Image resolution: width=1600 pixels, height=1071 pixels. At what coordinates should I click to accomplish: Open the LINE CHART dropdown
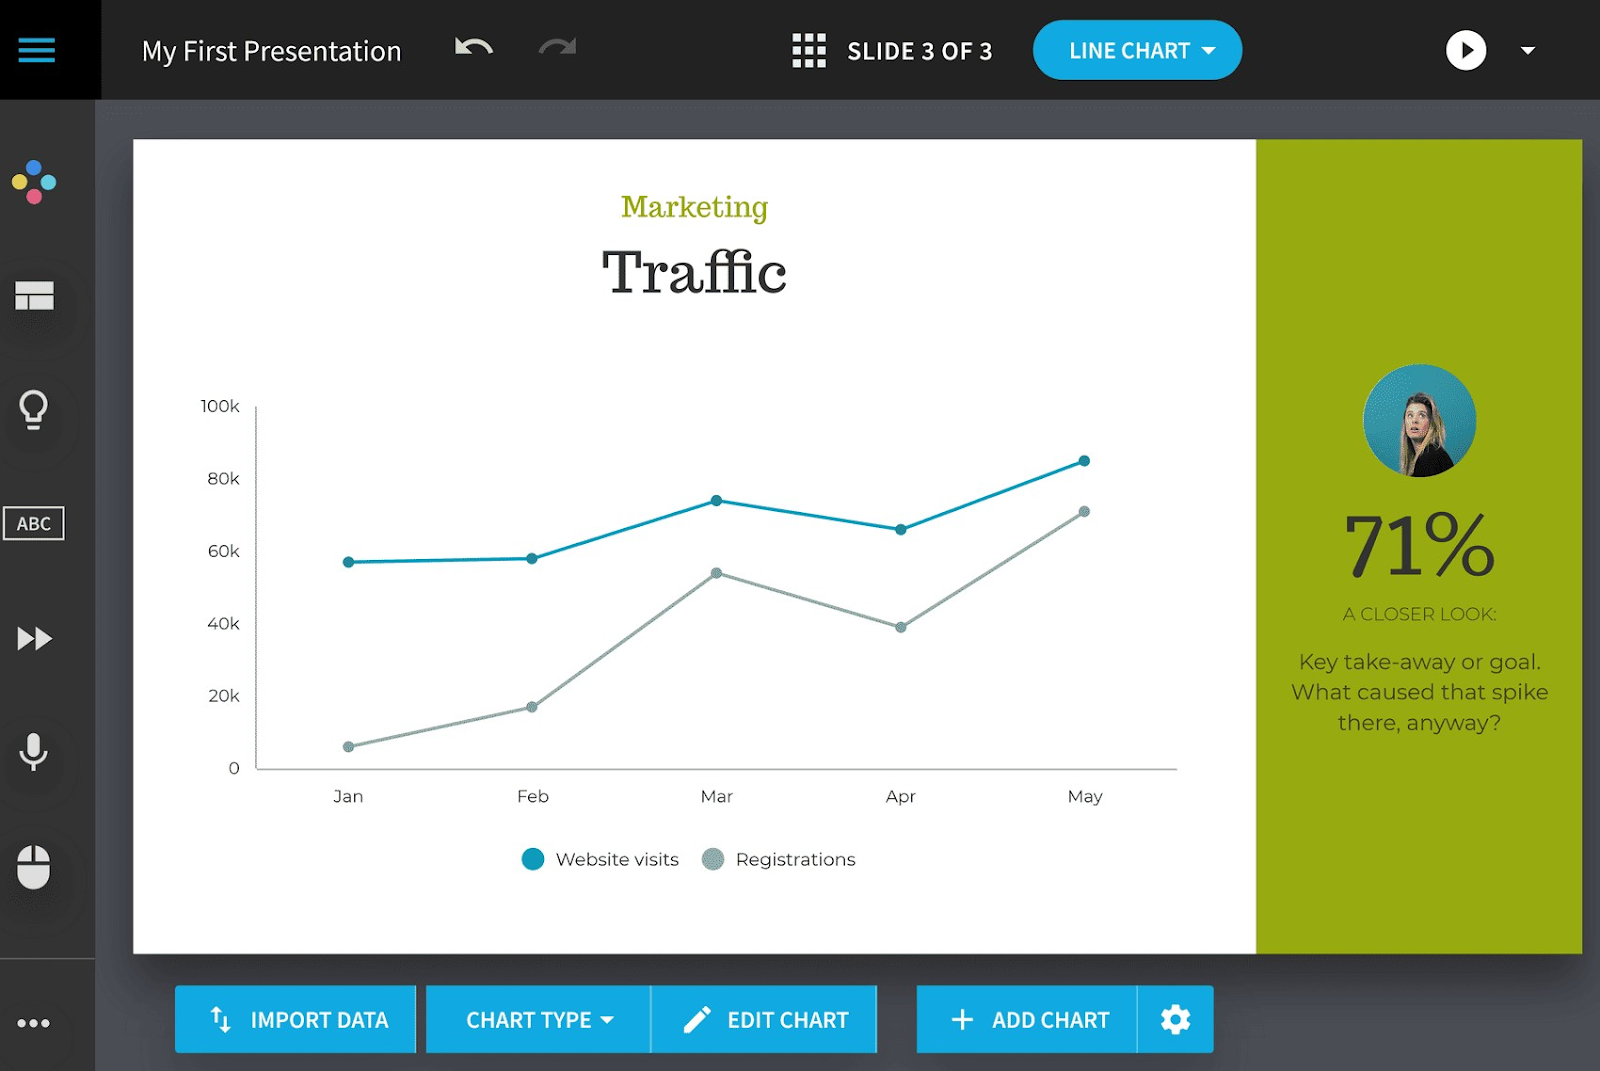pyautogui.click(x=1137, y=51)
